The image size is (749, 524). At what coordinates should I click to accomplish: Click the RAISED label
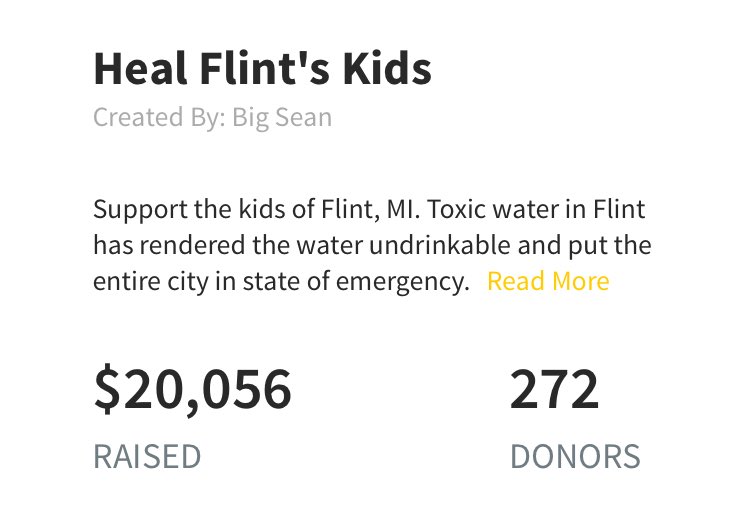pyautogui.click(x=147, y=456)
